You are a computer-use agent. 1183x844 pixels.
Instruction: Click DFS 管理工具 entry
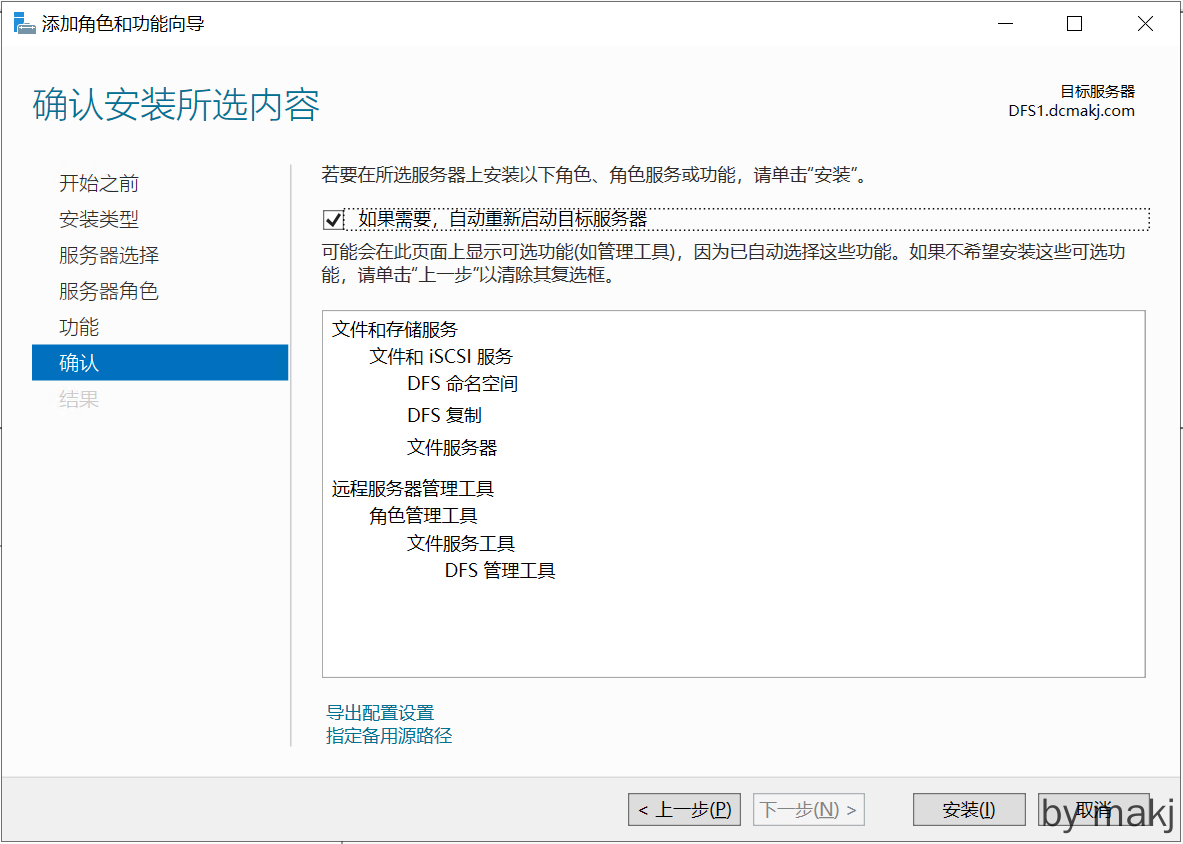[500, 571]
